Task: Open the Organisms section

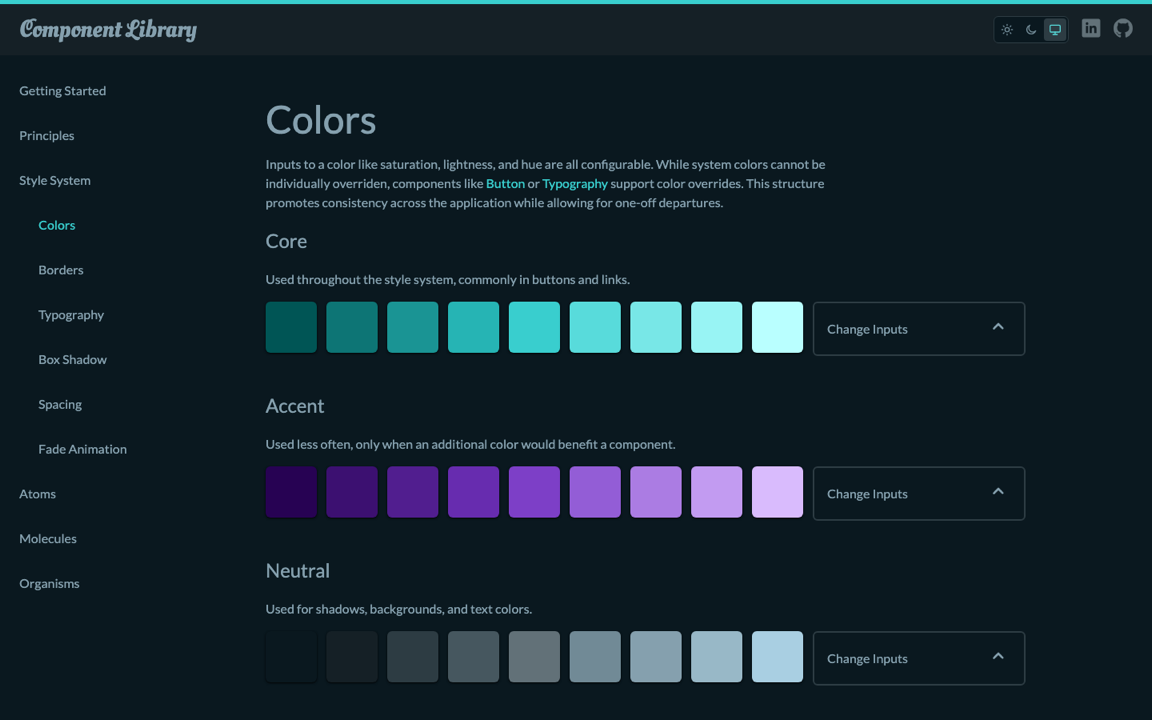Action: coord(49,584)
